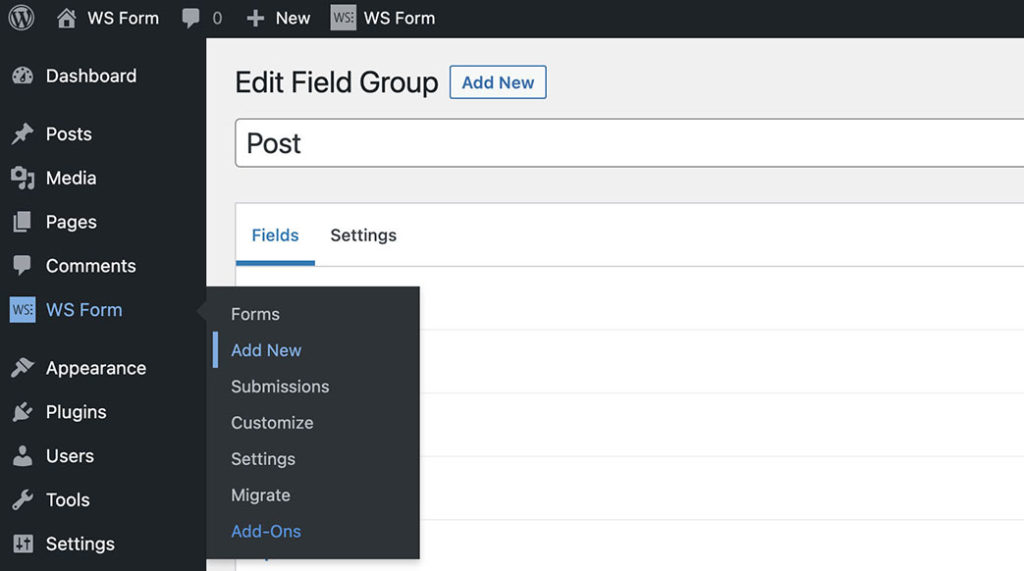The width and height of the screenshot is (1024, 571).
Task: Open Add-Ons in WS Form submenu
Action: point(266,532)
